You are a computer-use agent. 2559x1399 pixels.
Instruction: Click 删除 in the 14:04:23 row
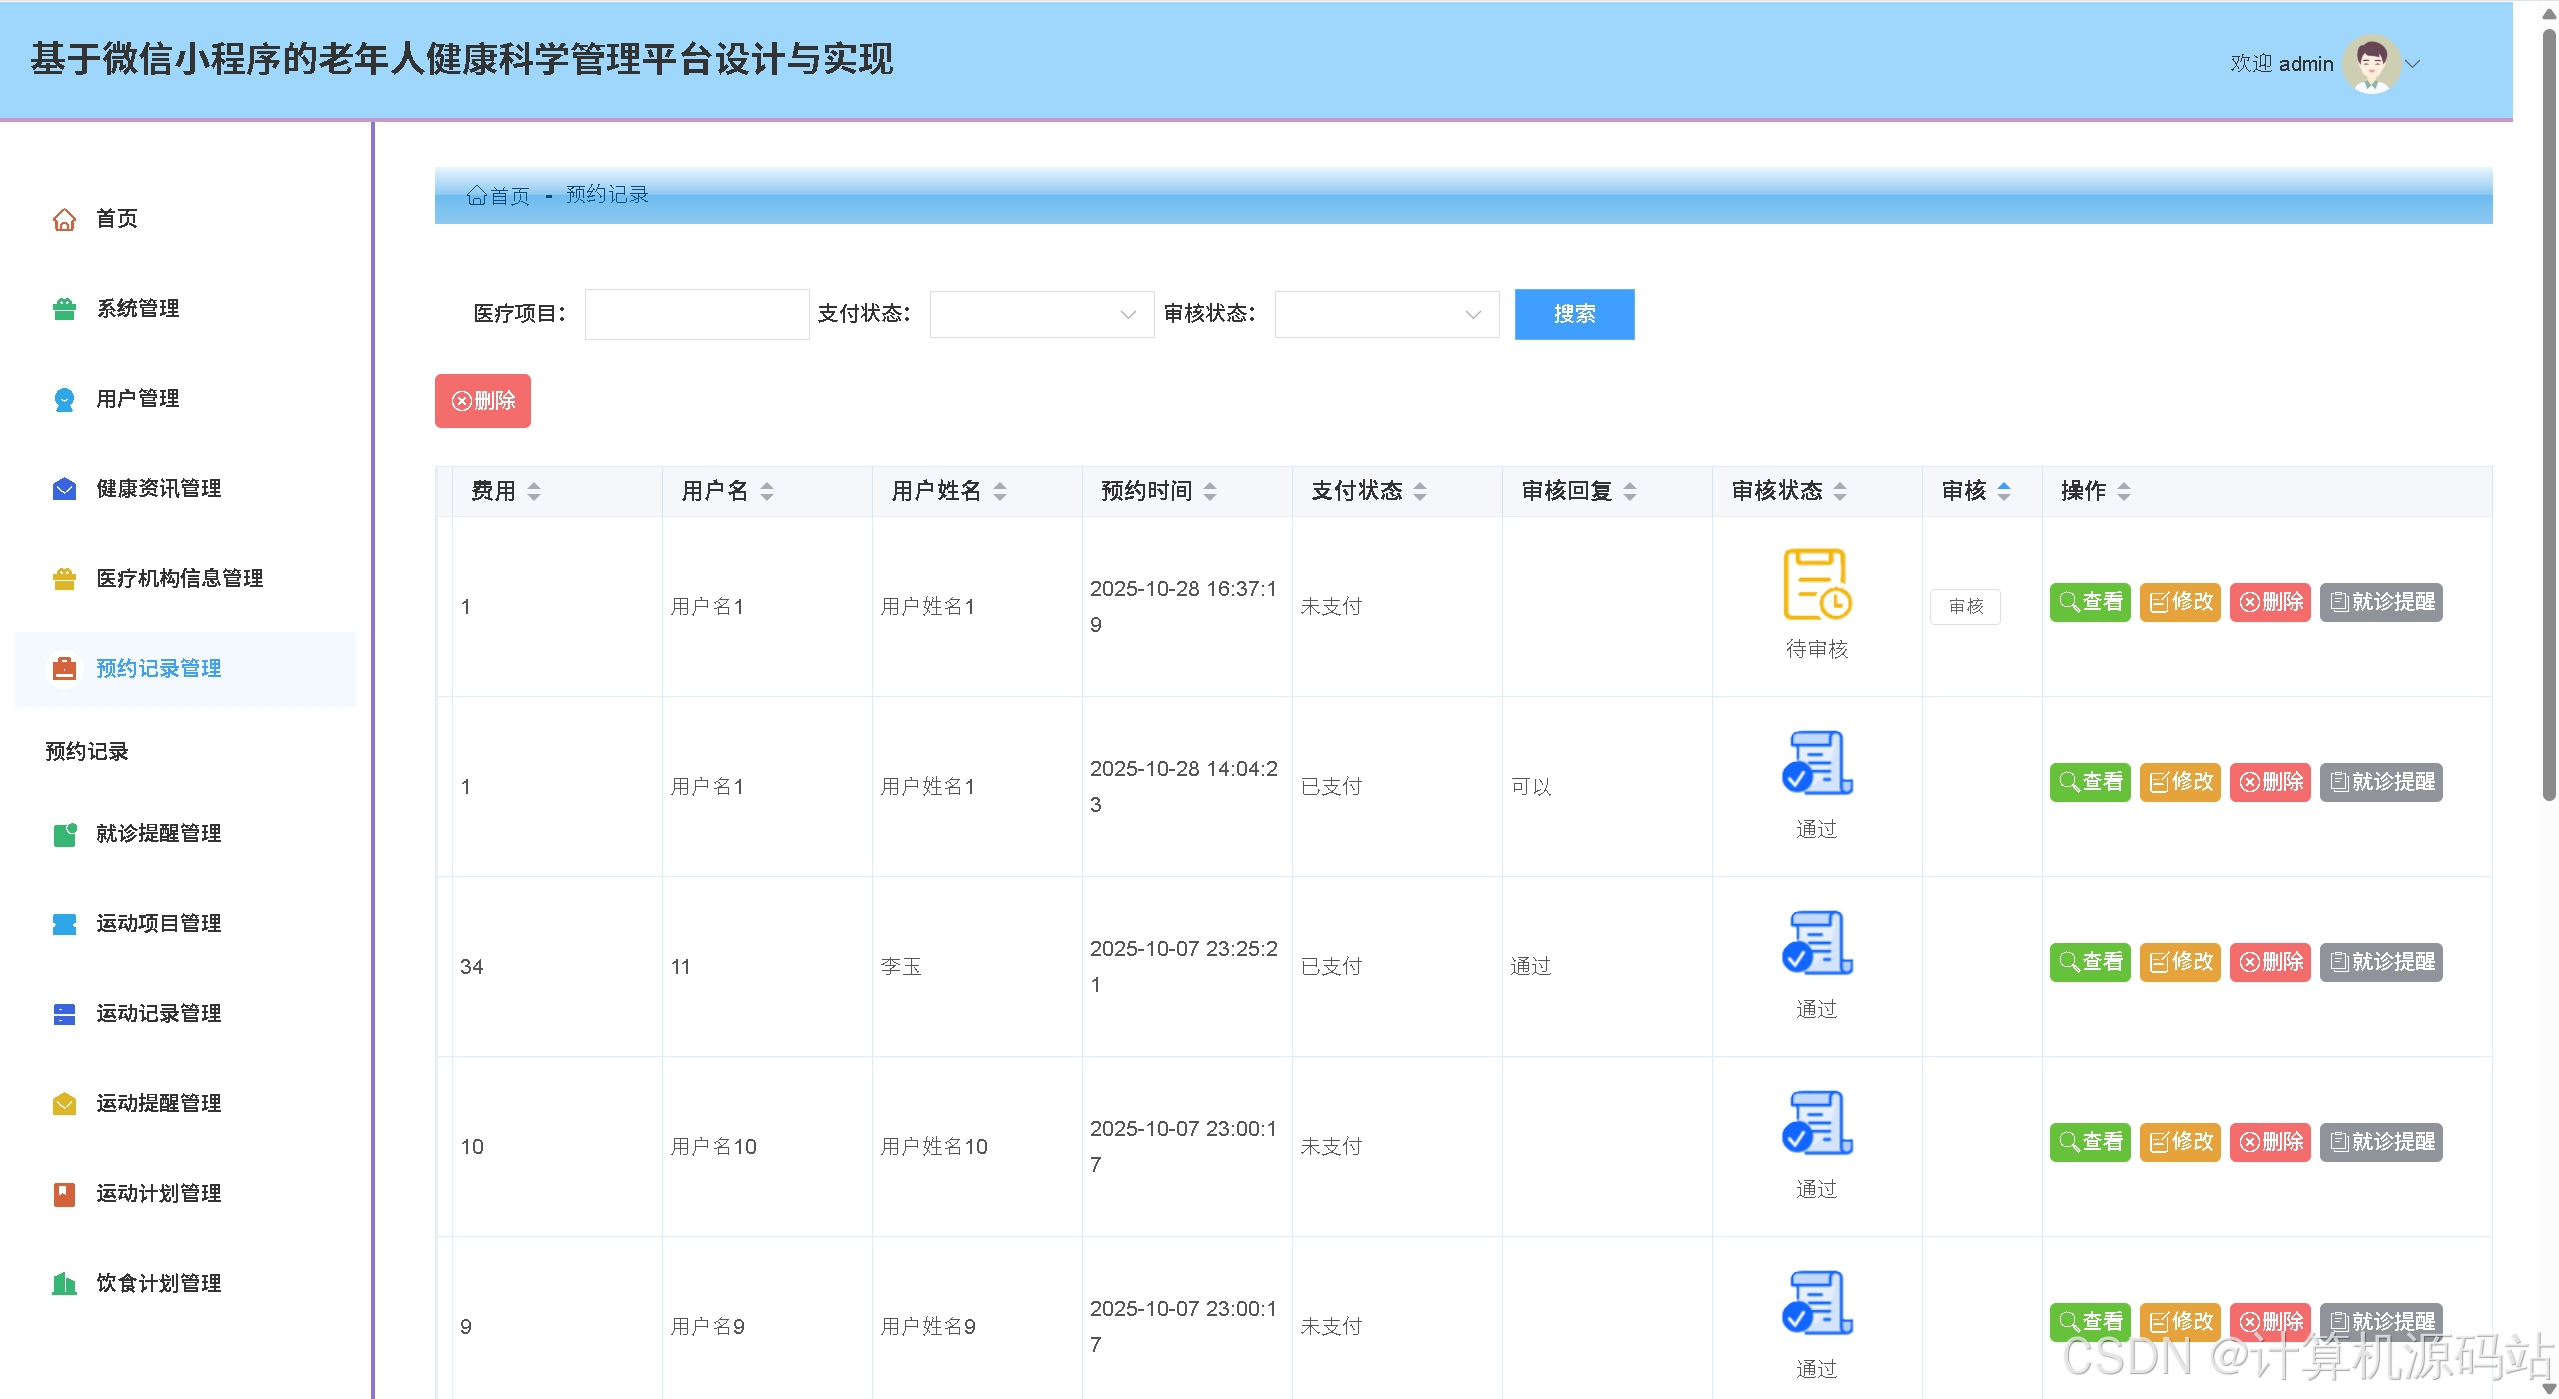[x=2270, y=782]
